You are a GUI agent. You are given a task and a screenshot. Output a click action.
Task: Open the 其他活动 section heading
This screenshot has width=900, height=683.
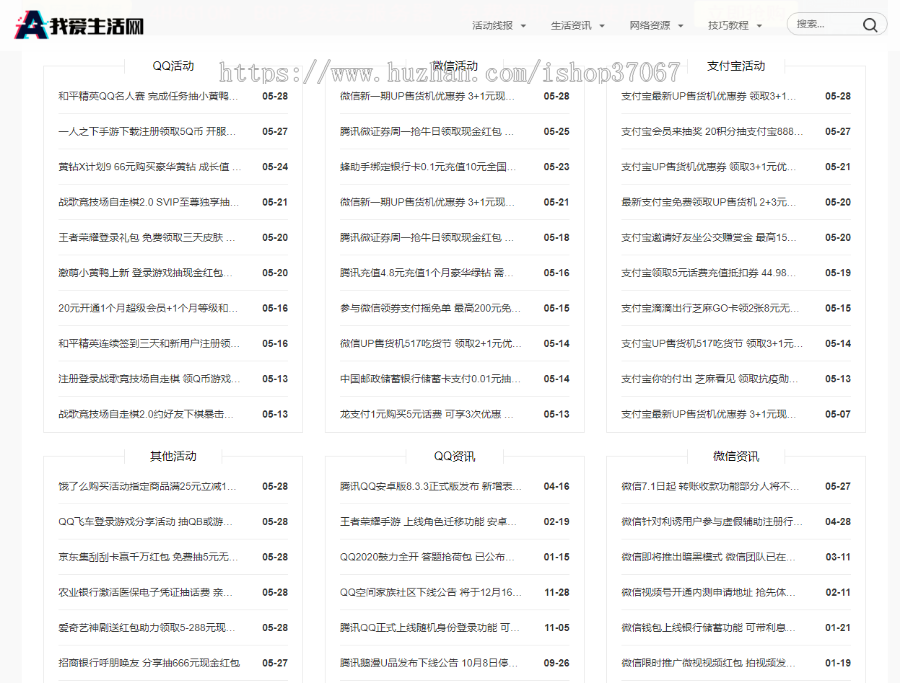(x=173, y=456)
